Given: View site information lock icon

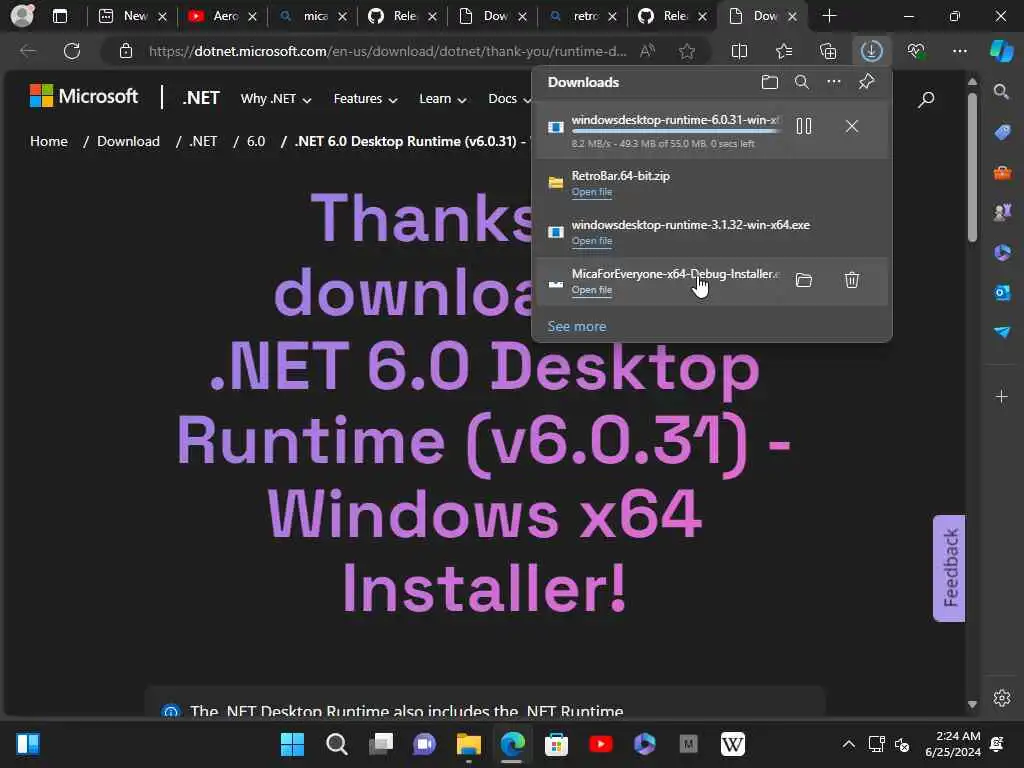Looking at the screenshot, I should coord(126,51).
